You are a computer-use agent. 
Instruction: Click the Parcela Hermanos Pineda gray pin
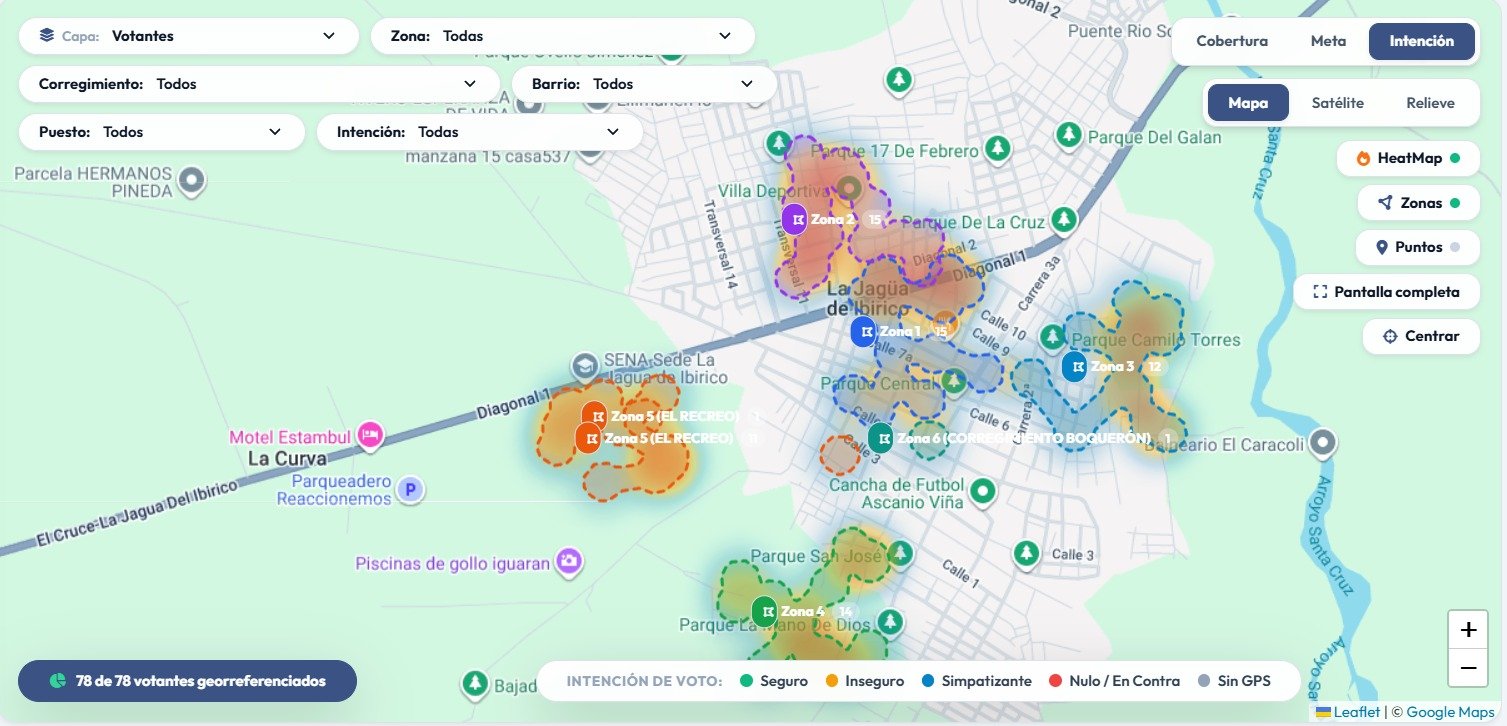click(191, 181)
